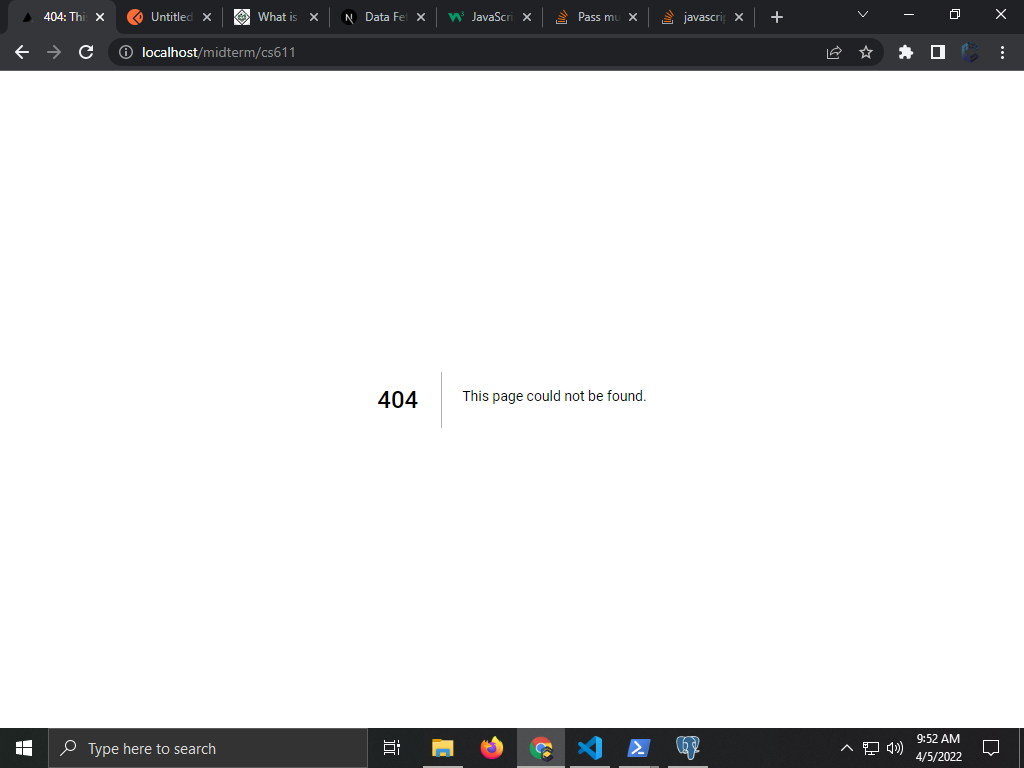Switch to the Data Fetching tab
The height and width of the screenshot is (768, 1024).
[384, 18]
